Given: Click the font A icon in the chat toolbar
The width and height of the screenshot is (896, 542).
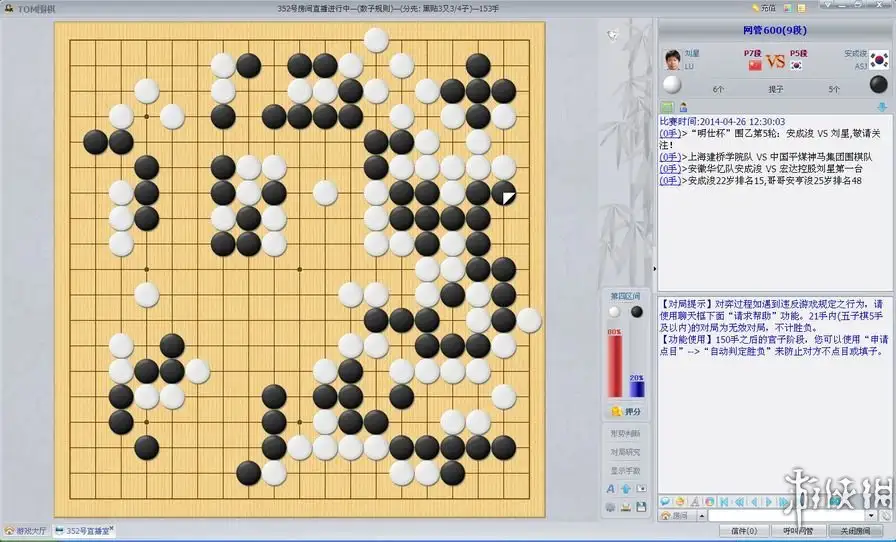Looking at the screenshot, I should [x=695, y=502].
